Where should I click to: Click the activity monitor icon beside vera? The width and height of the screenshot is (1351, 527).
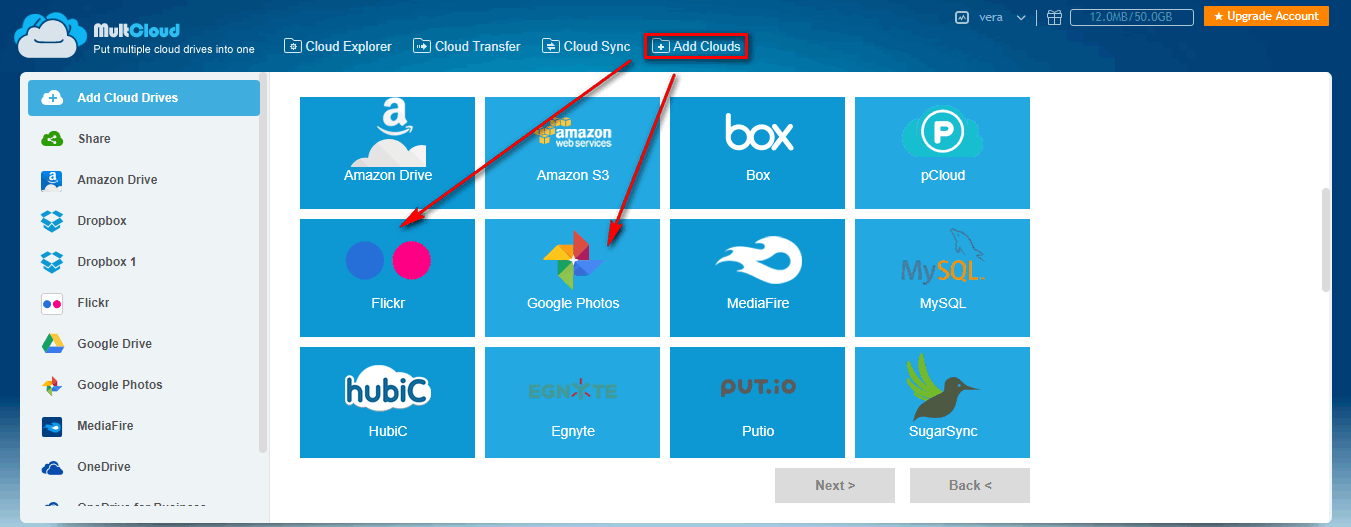click(963, 17)
